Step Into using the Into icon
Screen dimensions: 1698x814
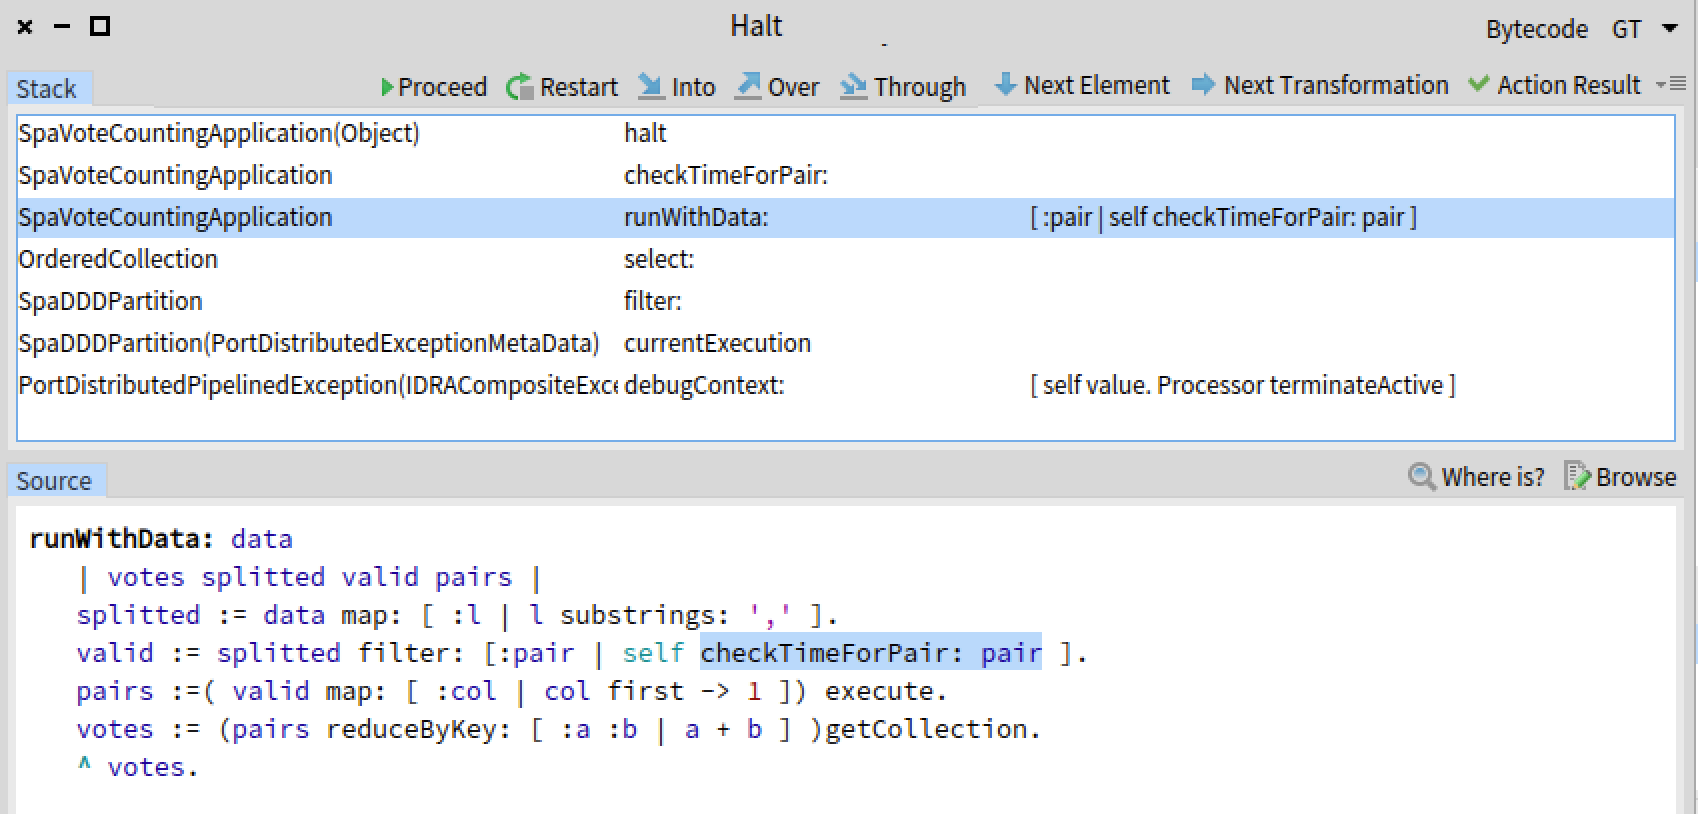[x=651, y=86]
